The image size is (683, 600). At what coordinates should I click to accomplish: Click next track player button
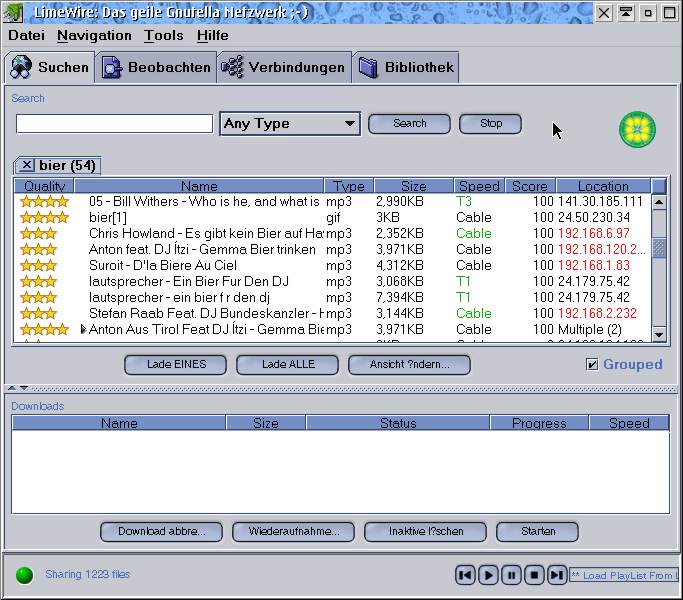point(557,576)
